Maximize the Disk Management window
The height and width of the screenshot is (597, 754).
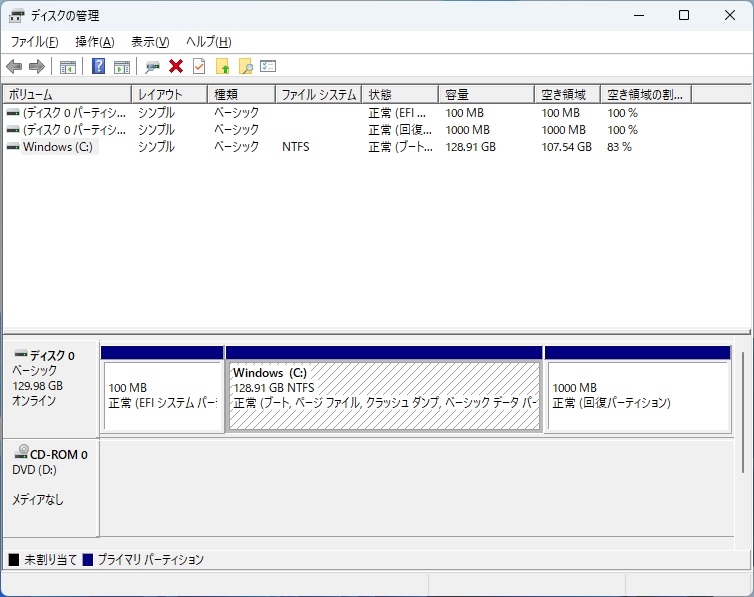(684, 15)
